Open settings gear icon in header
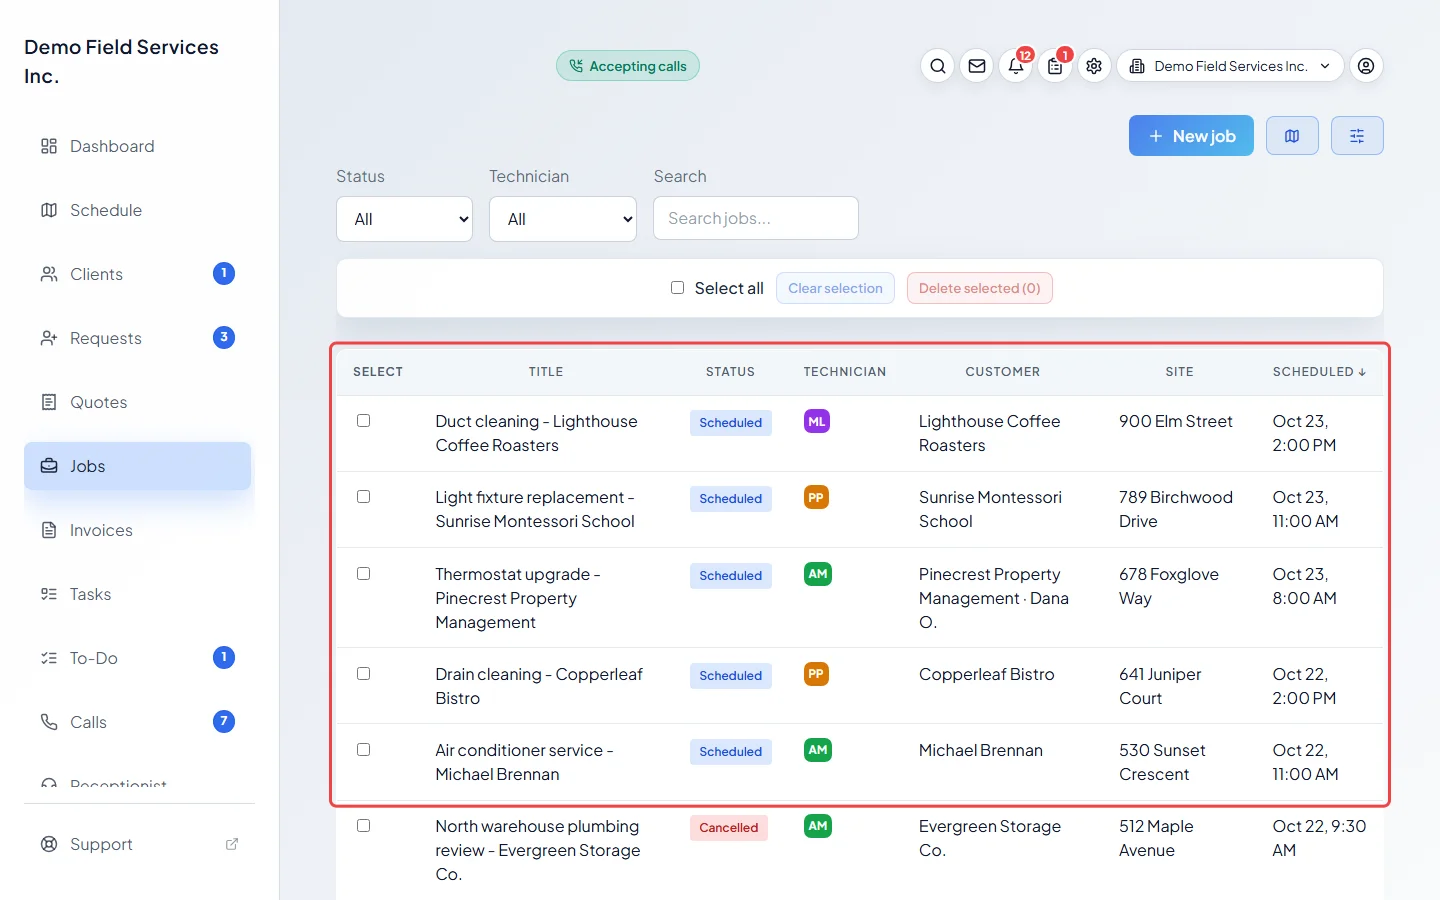Screen dimensions: 1440x900 coord(1094,66)
